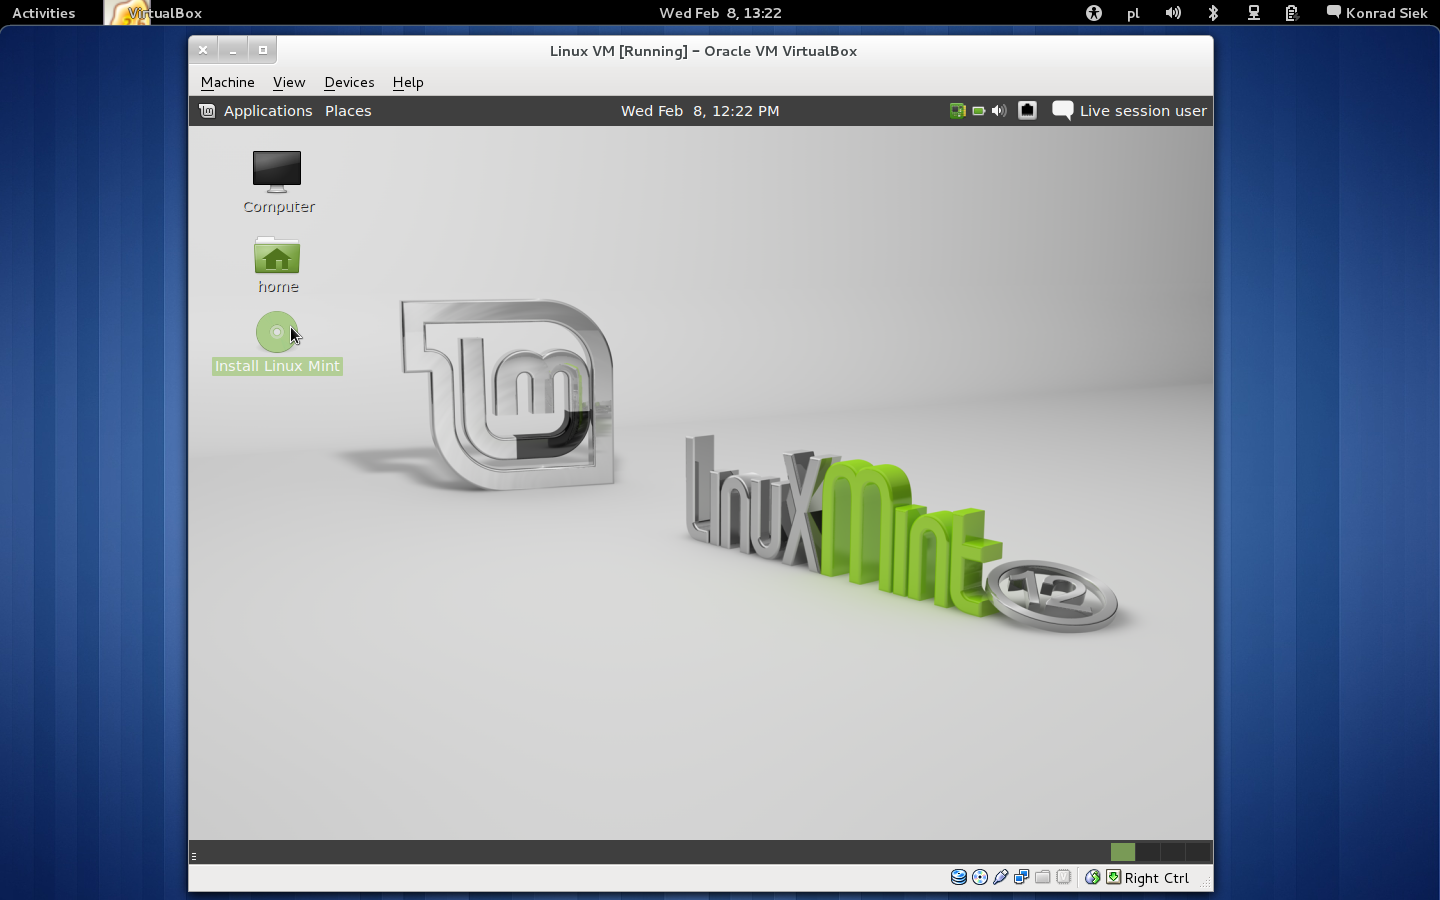Open the Machine menu
This screenshot has width=1440, height=900.
[228, 82]
